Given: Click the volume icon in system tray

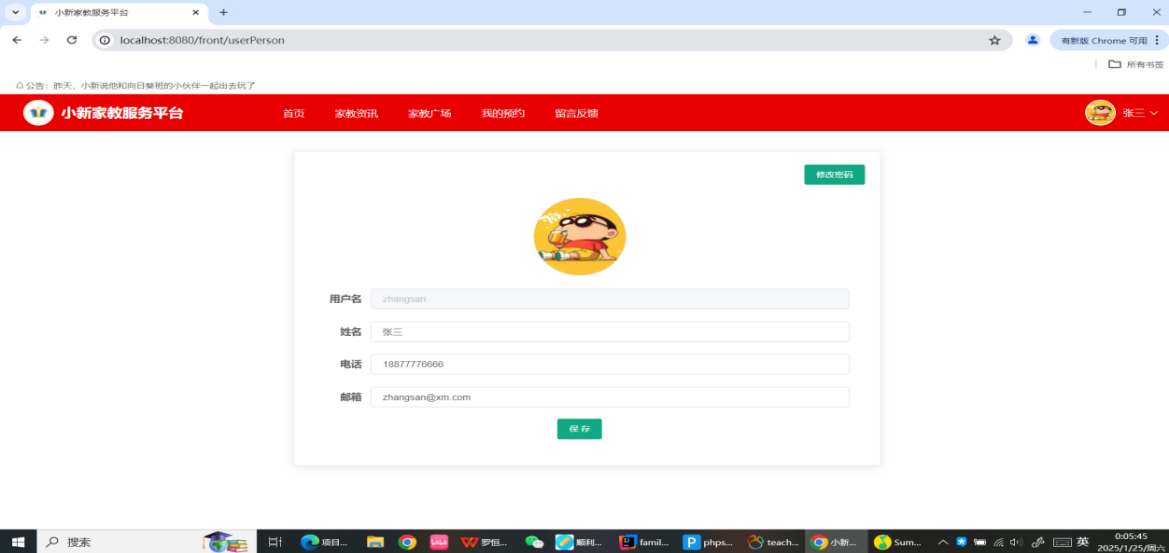Looking at the screenshot, I should pos(1015,542).
